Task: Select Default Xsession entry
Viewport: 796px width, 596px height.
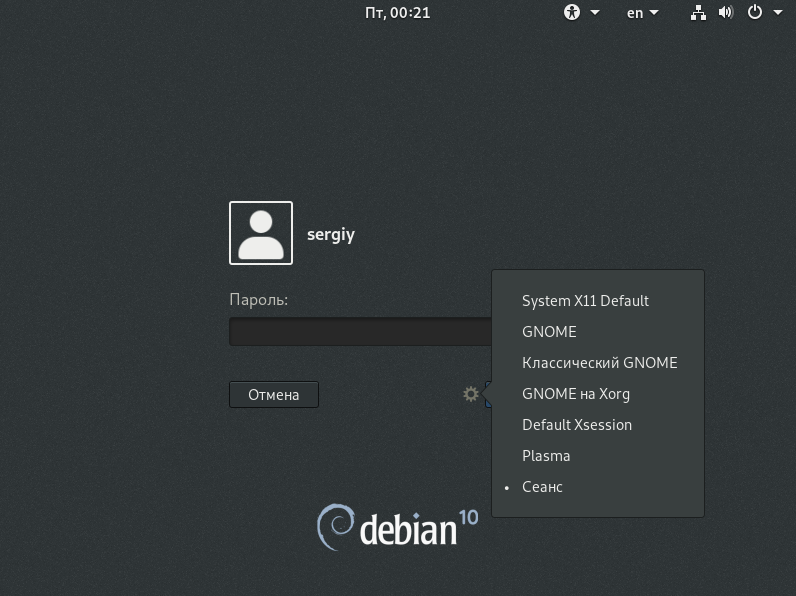Action: tap(598, 424)
